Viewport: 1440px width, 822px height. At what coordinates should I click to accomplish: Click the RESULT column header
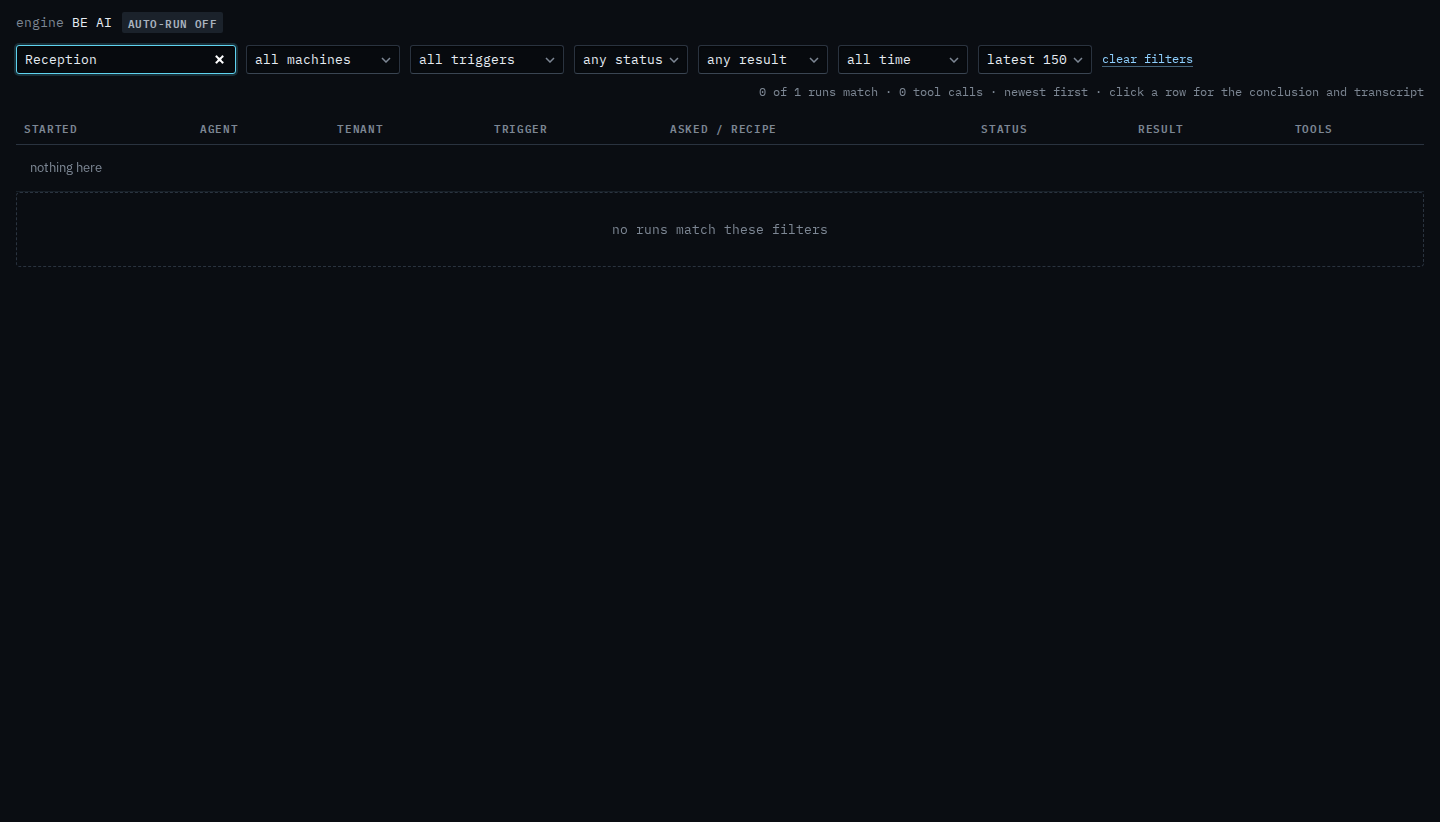[x=1160, y=129]
